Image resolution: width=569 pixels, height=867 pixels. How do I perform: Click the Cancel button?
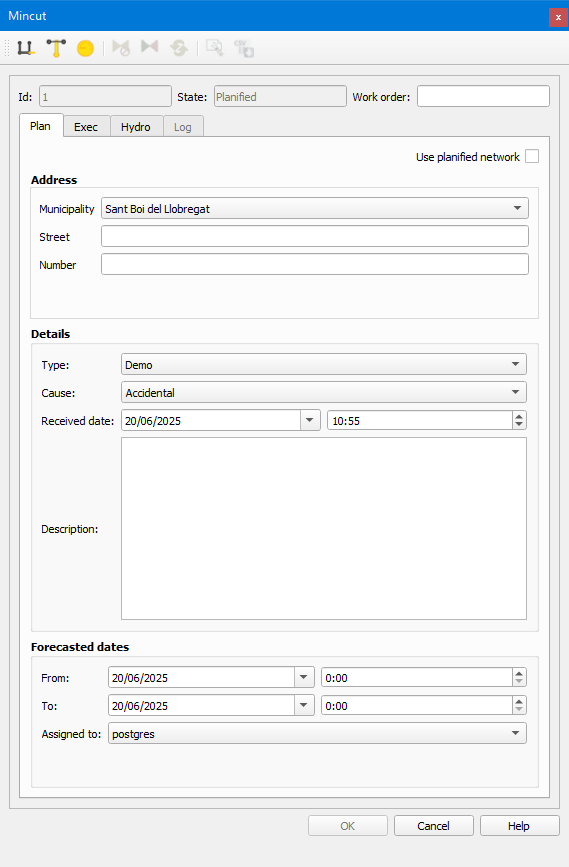pos(434,826)
